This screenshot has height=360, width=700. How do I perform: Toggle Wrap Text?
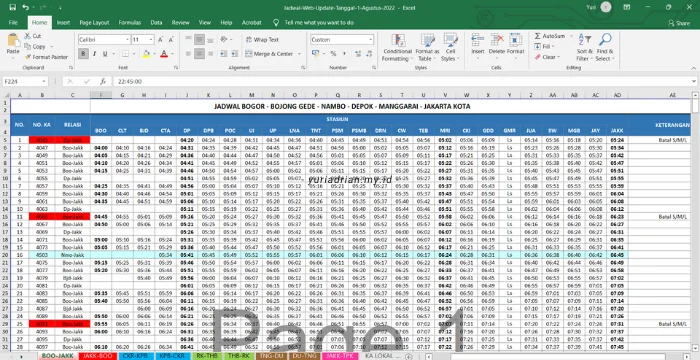pyautogui.click(x=262, y=40)
